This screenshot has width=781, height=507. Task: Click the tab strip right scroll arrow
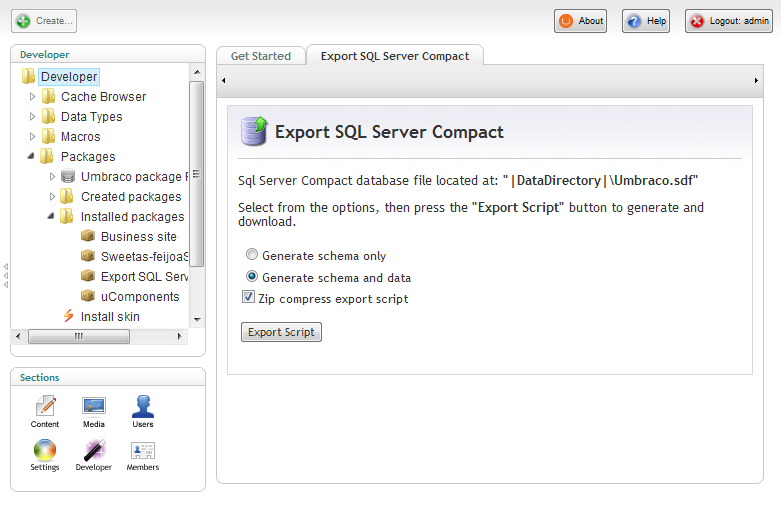[x=756, y=80]
